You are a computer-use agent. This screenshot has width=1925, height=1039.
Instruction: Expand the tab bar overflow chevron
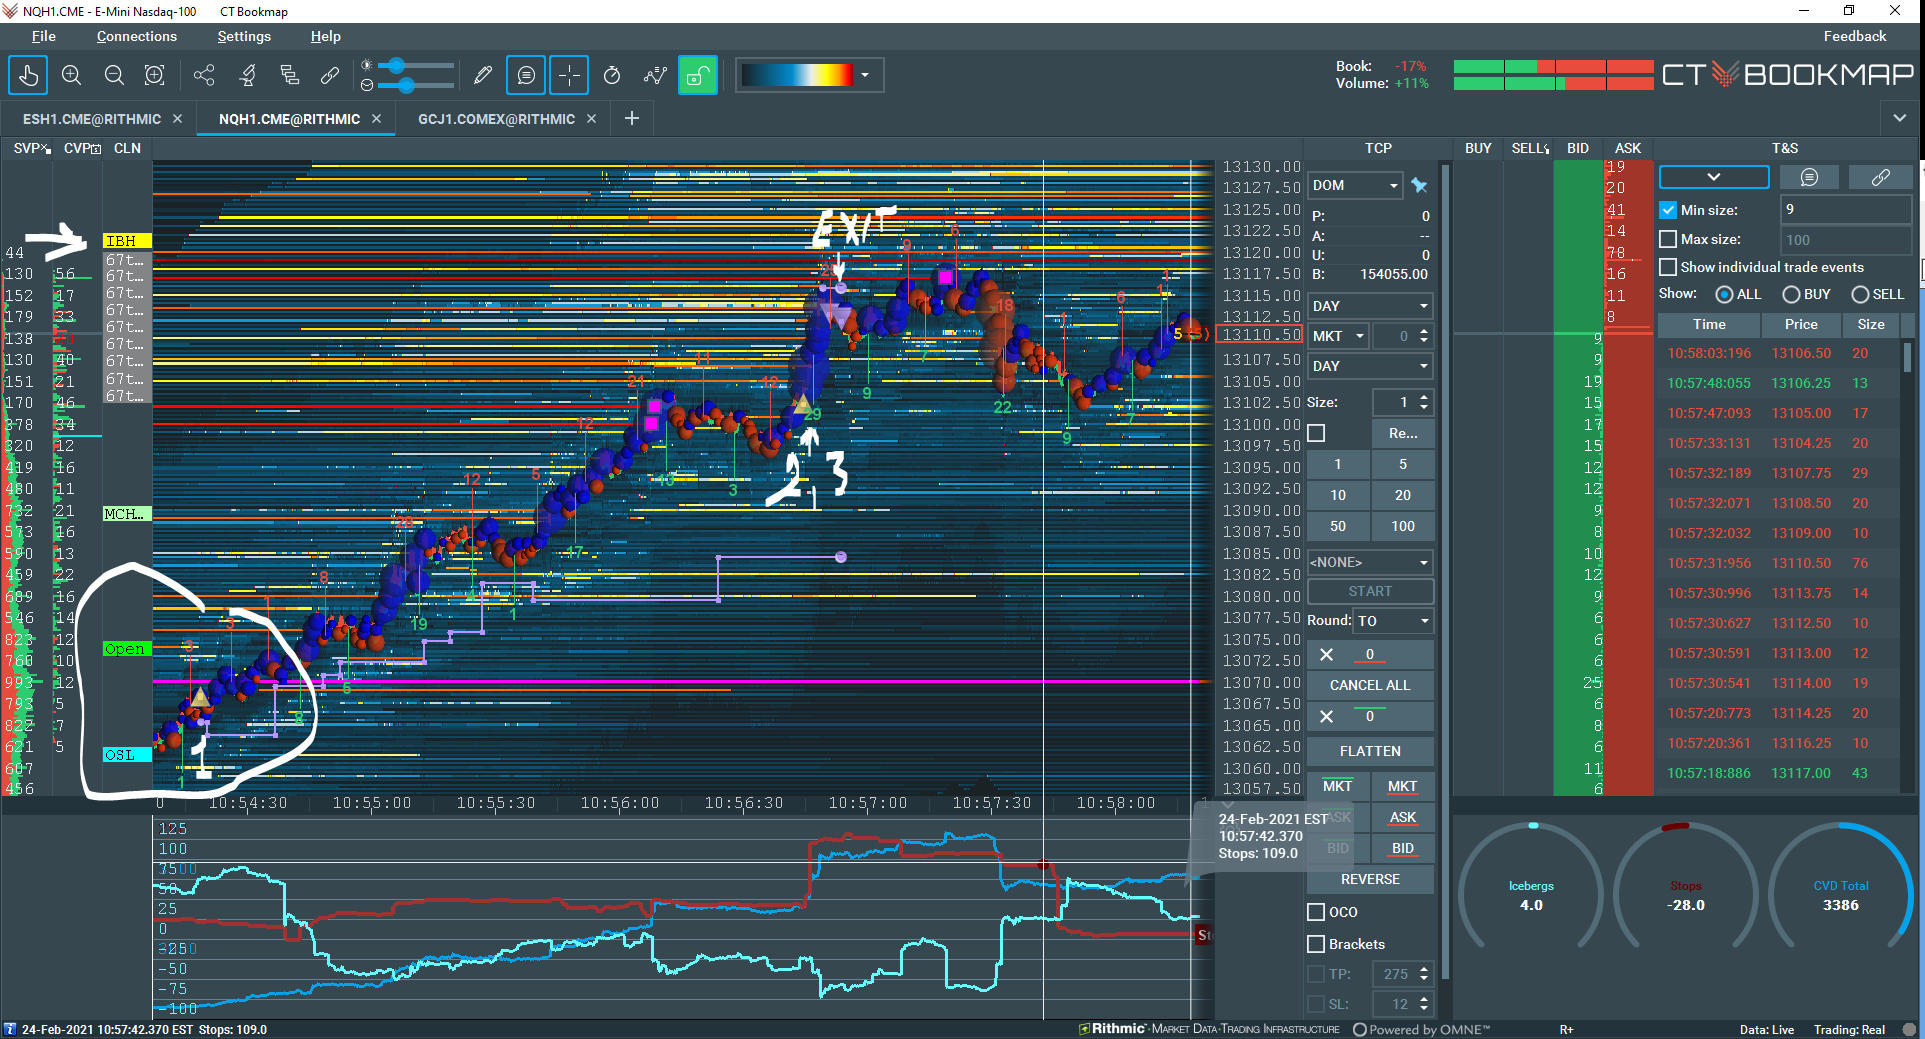pyautogui.click(x=1900, y=118)
